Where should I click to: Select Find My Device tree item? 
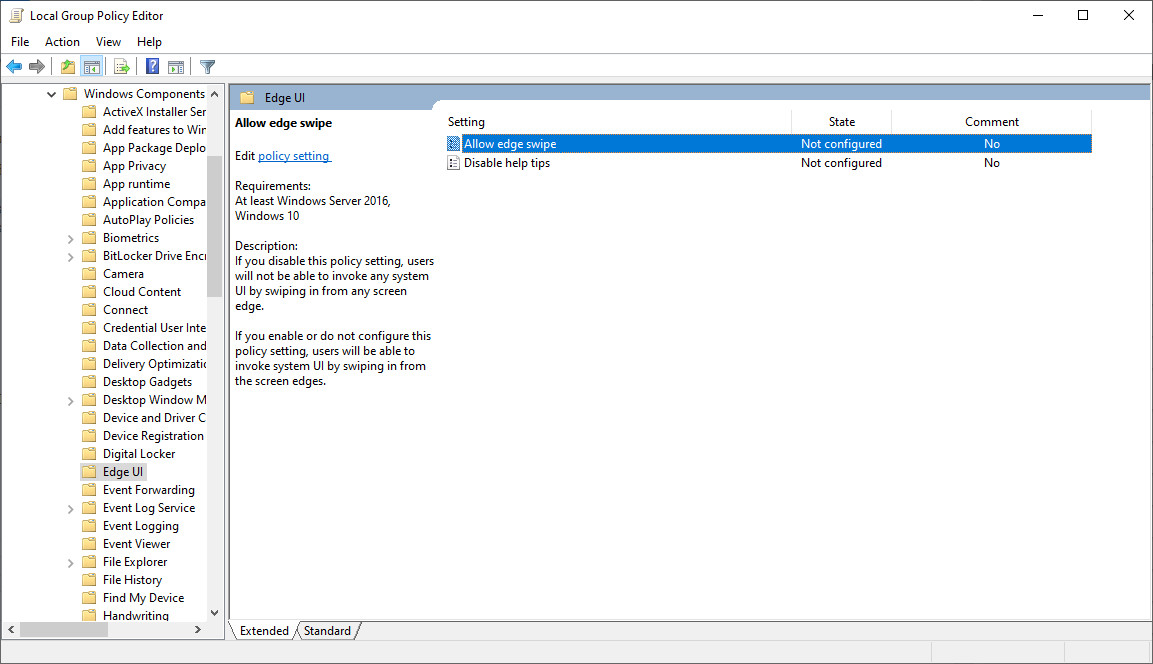(143, 598)
